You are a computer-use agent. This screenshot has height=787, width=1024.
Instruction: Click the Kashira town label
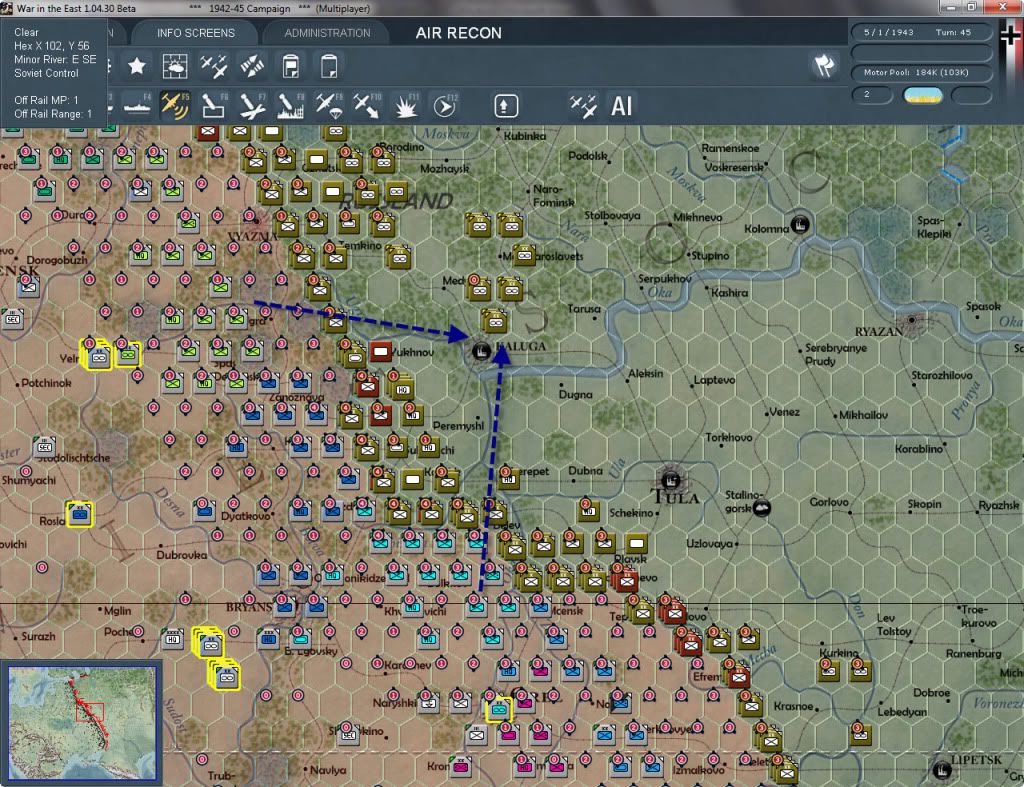point(729,293)
